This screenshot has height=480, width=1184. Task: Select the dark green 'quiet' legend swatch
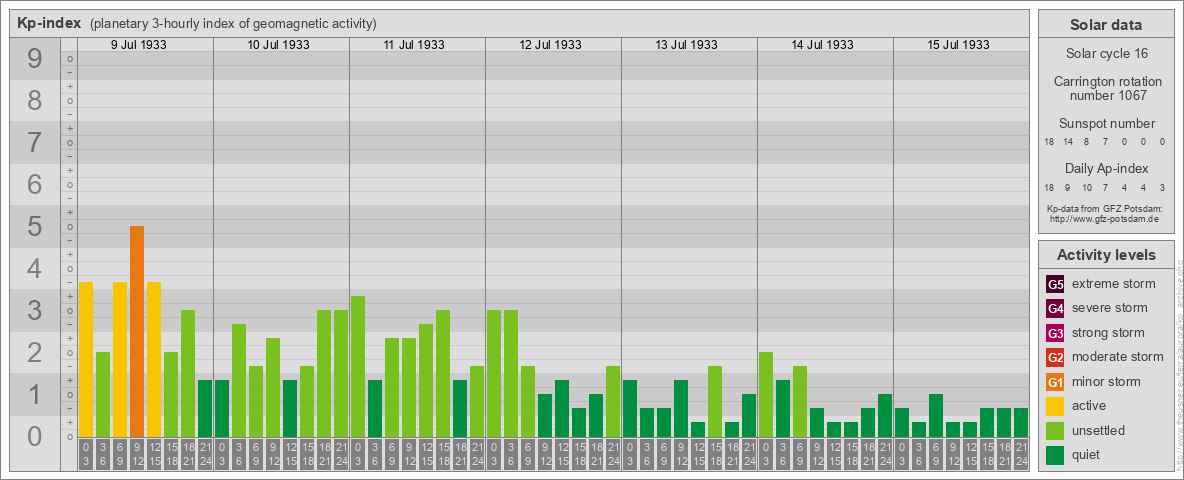click(1055, 454)
